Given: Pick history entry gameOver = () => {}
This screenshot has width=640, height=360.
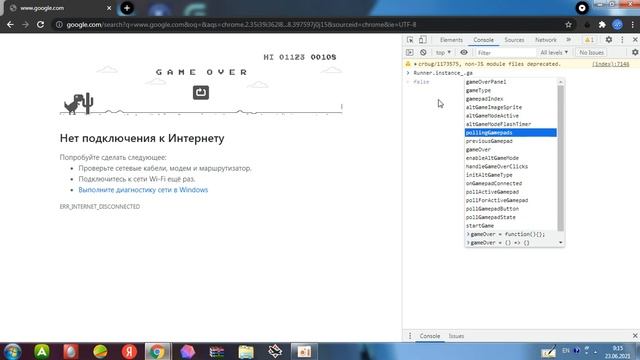Looking at the screenshot, I should [511, 243].
